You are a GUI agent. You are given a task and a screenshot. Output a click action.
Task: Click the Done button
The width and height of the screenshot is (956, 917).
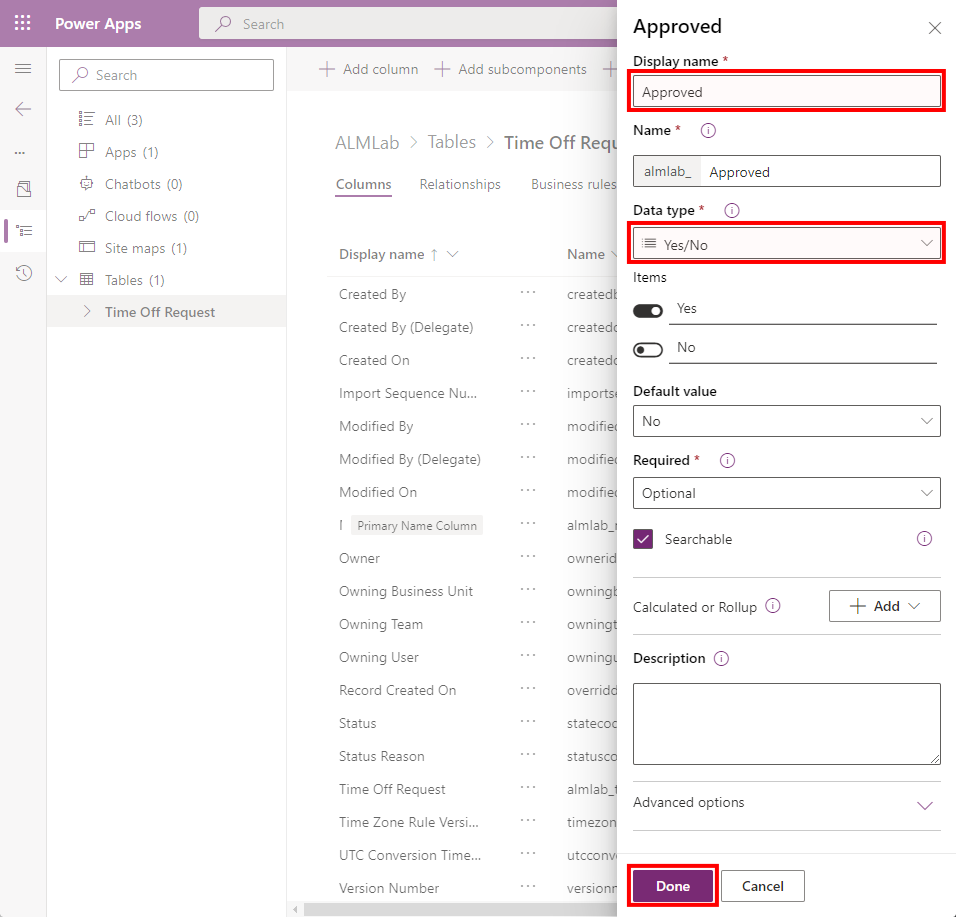coord(673,886)
